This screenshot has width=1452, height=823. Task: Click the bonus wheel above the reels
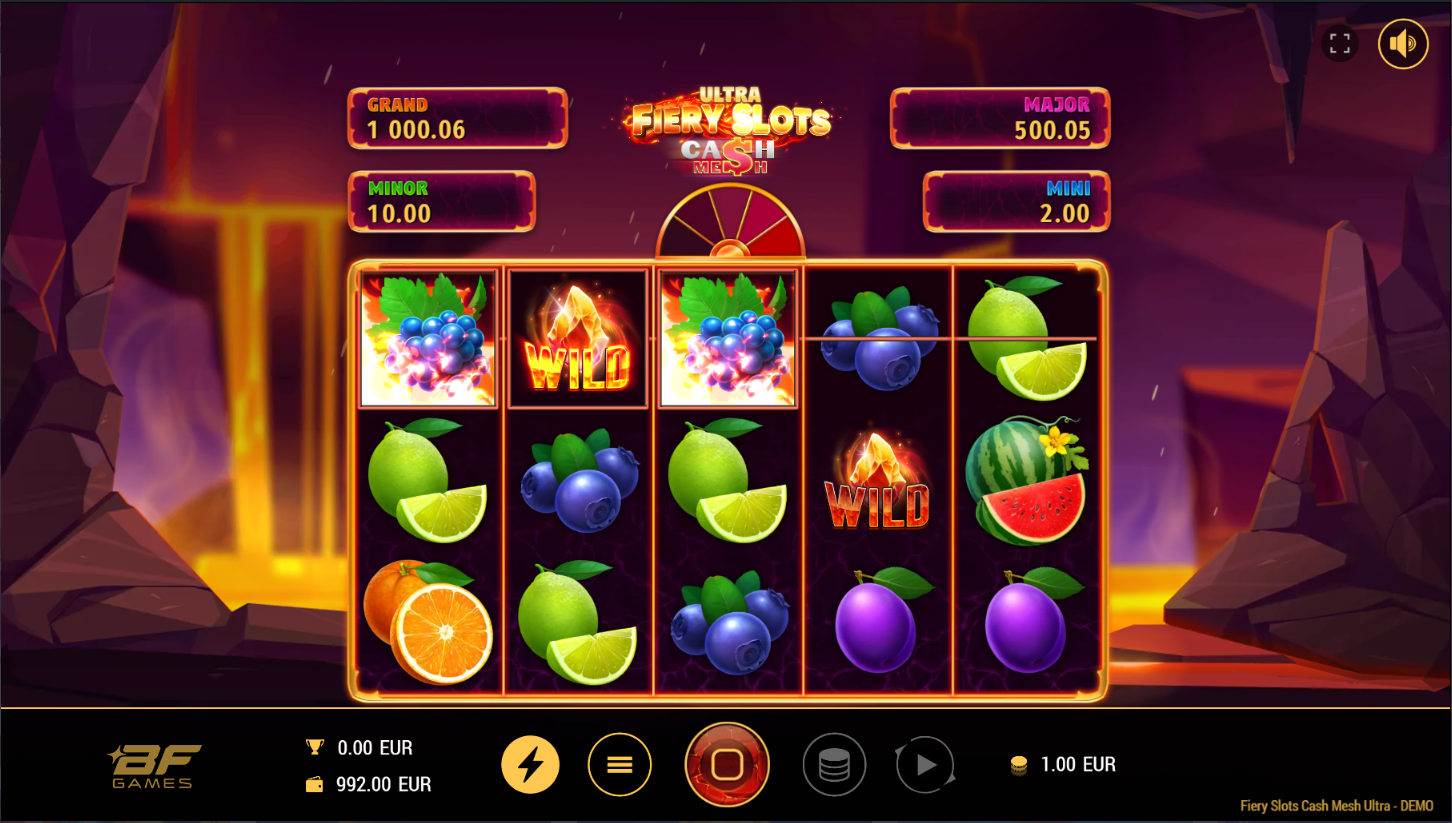point(730,222)
